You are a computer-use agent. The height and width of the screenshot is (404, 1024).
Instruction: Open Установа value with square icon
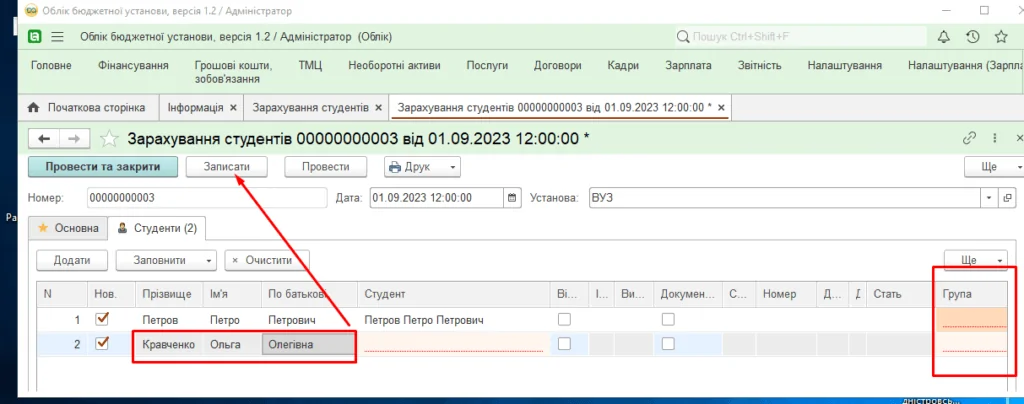(x=1006, y=198)
